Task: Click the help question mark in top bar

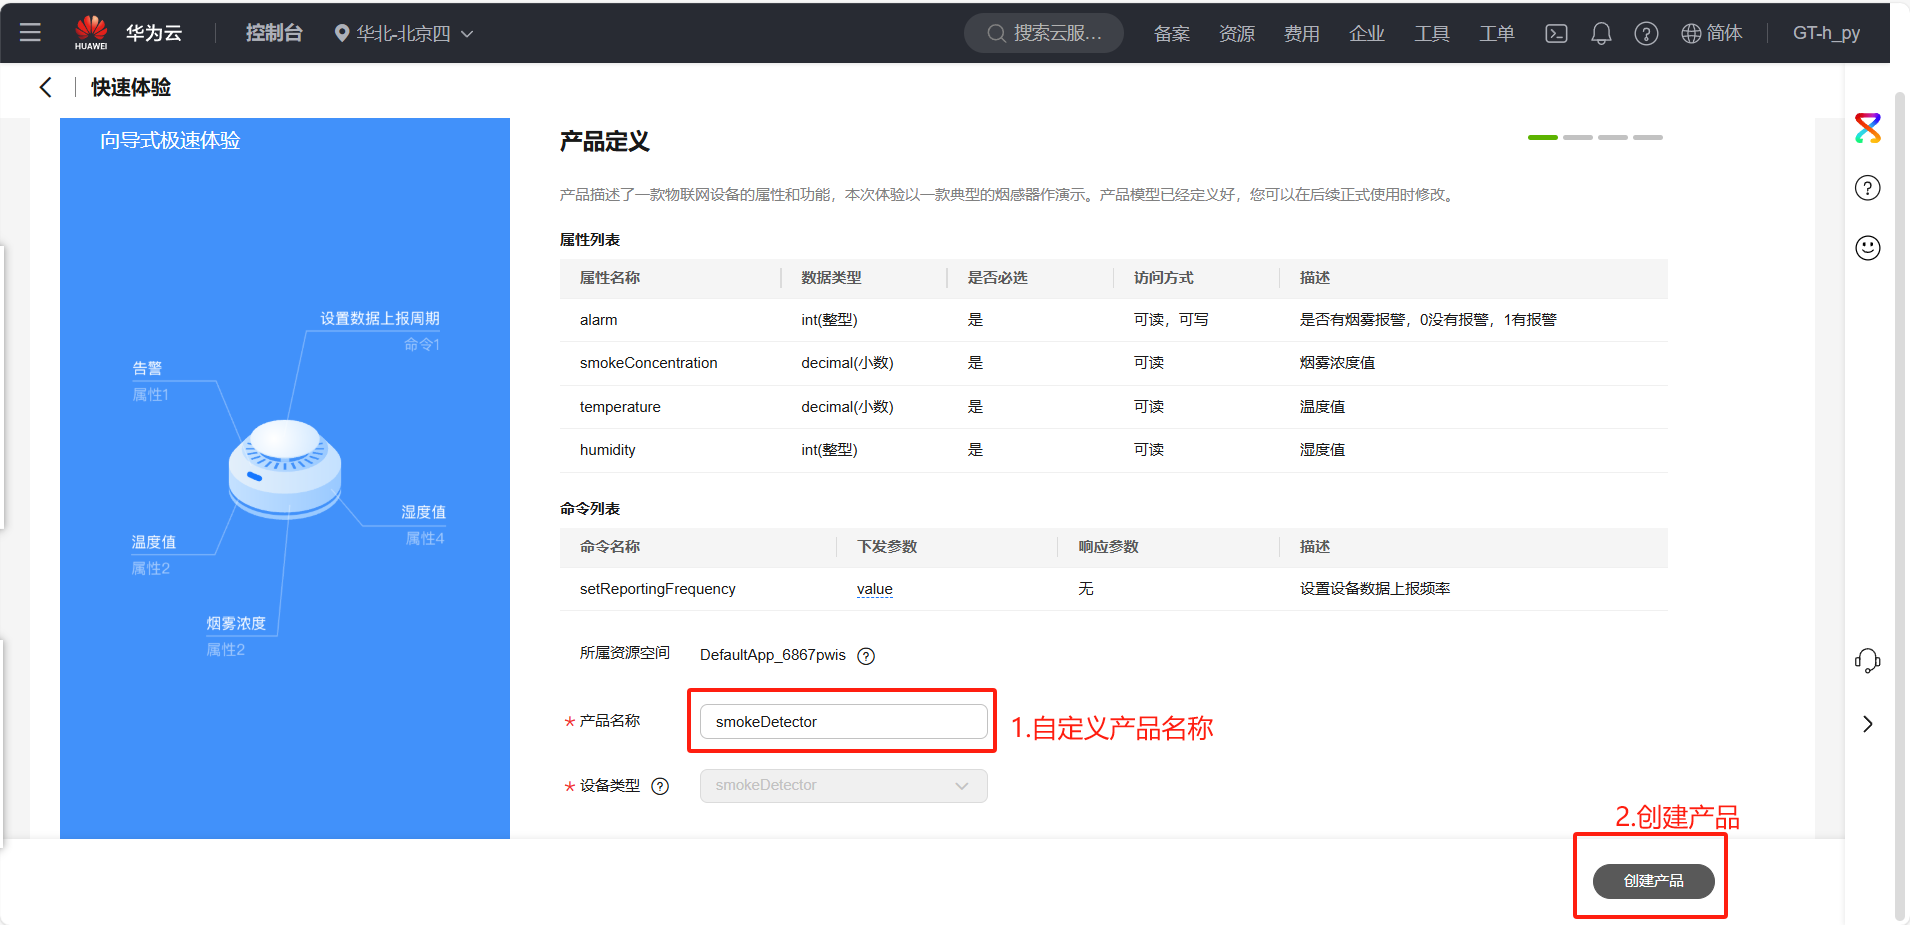Action: [1646, 34]
